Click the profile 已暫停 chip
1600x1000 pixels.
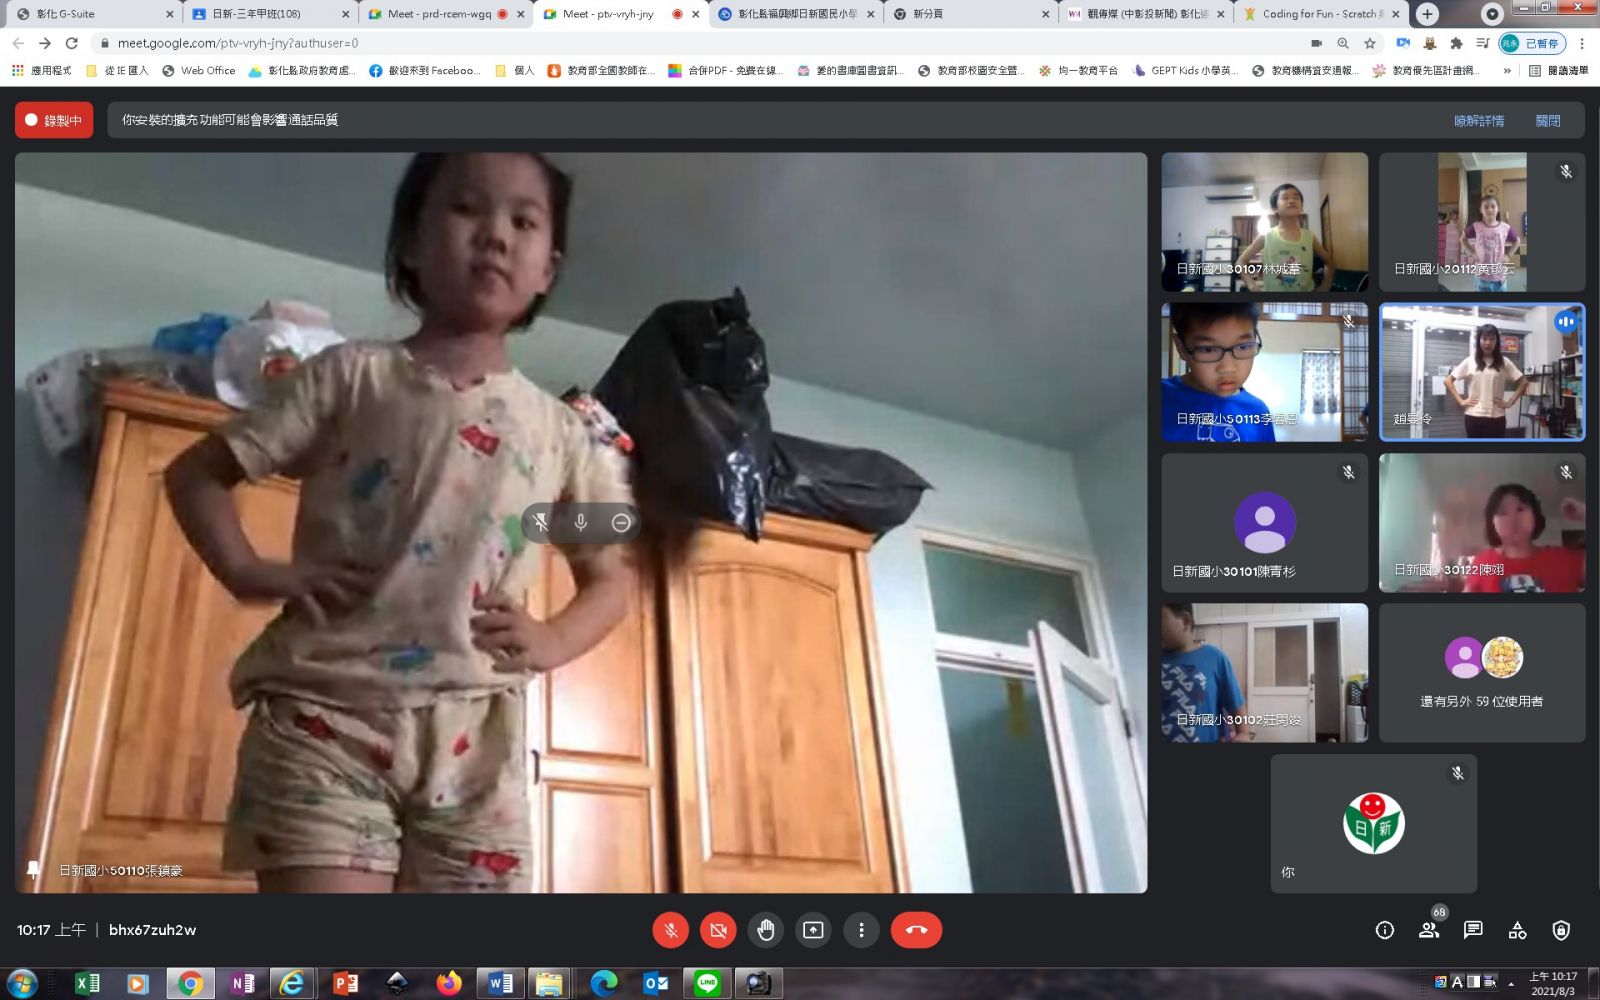1532,43
